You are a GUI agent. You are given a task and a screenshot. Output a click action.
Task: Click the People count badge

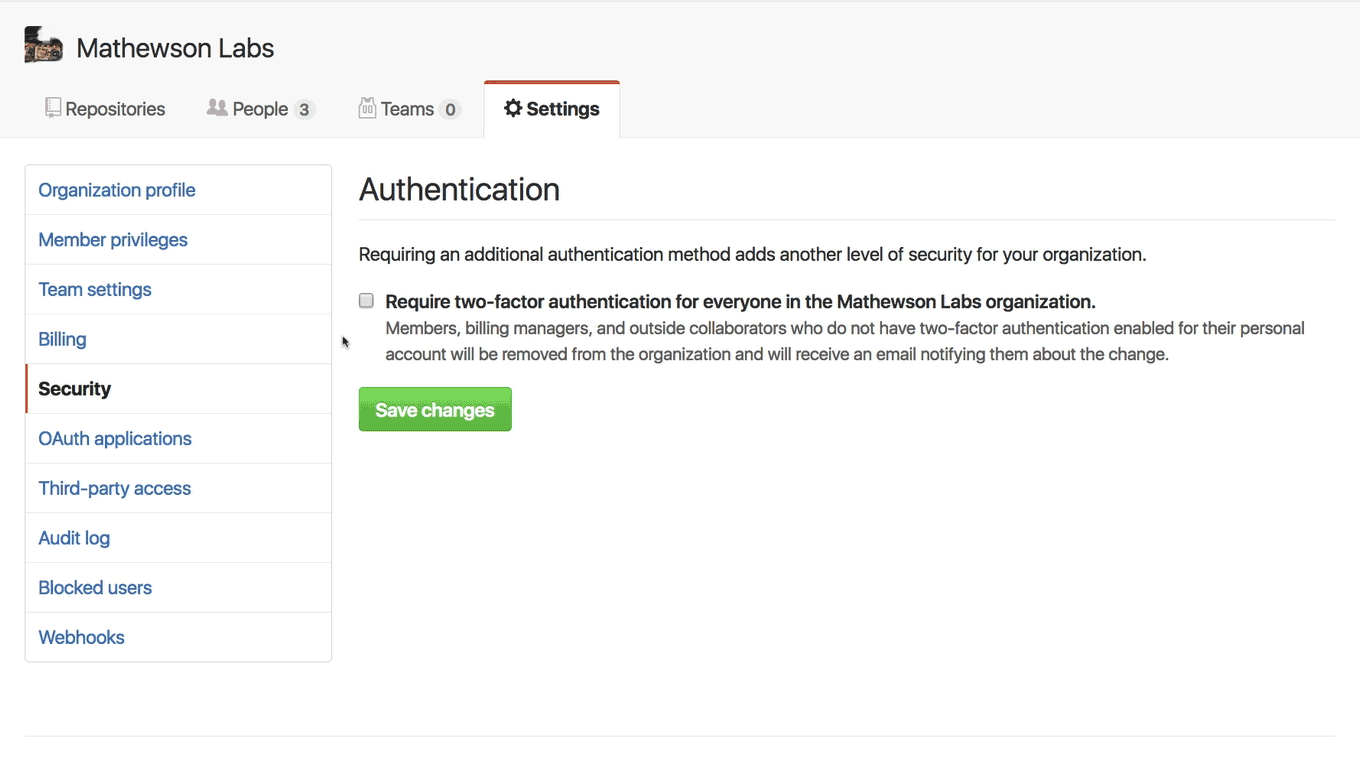pyautogui.click(x=304, y=110)
